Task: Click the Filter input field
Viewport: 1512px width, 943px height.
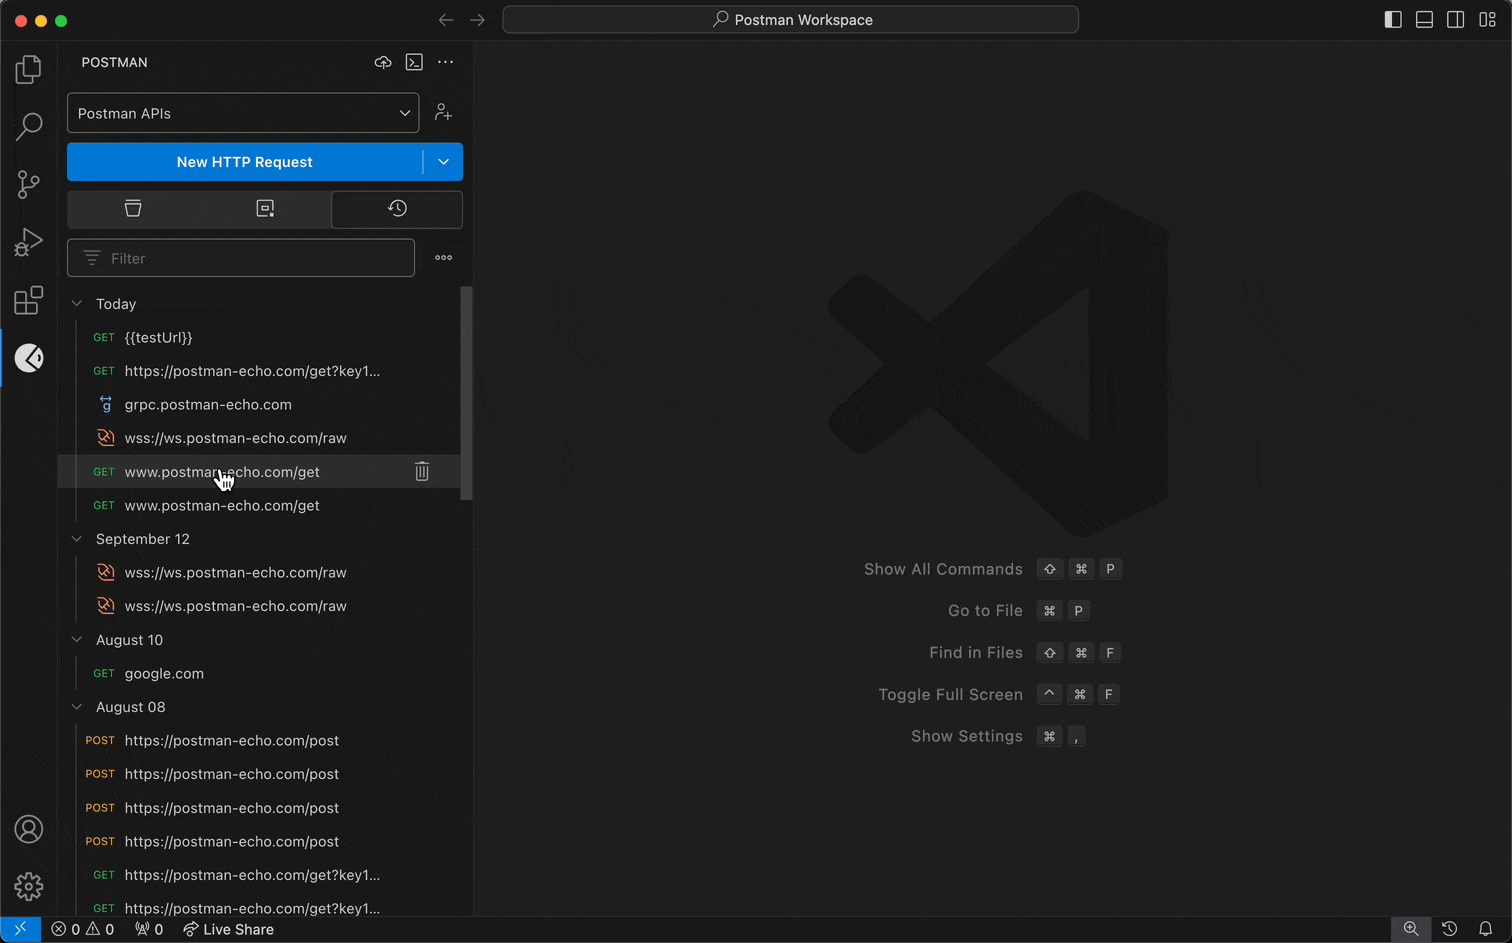Action: [x=241, y=258]
